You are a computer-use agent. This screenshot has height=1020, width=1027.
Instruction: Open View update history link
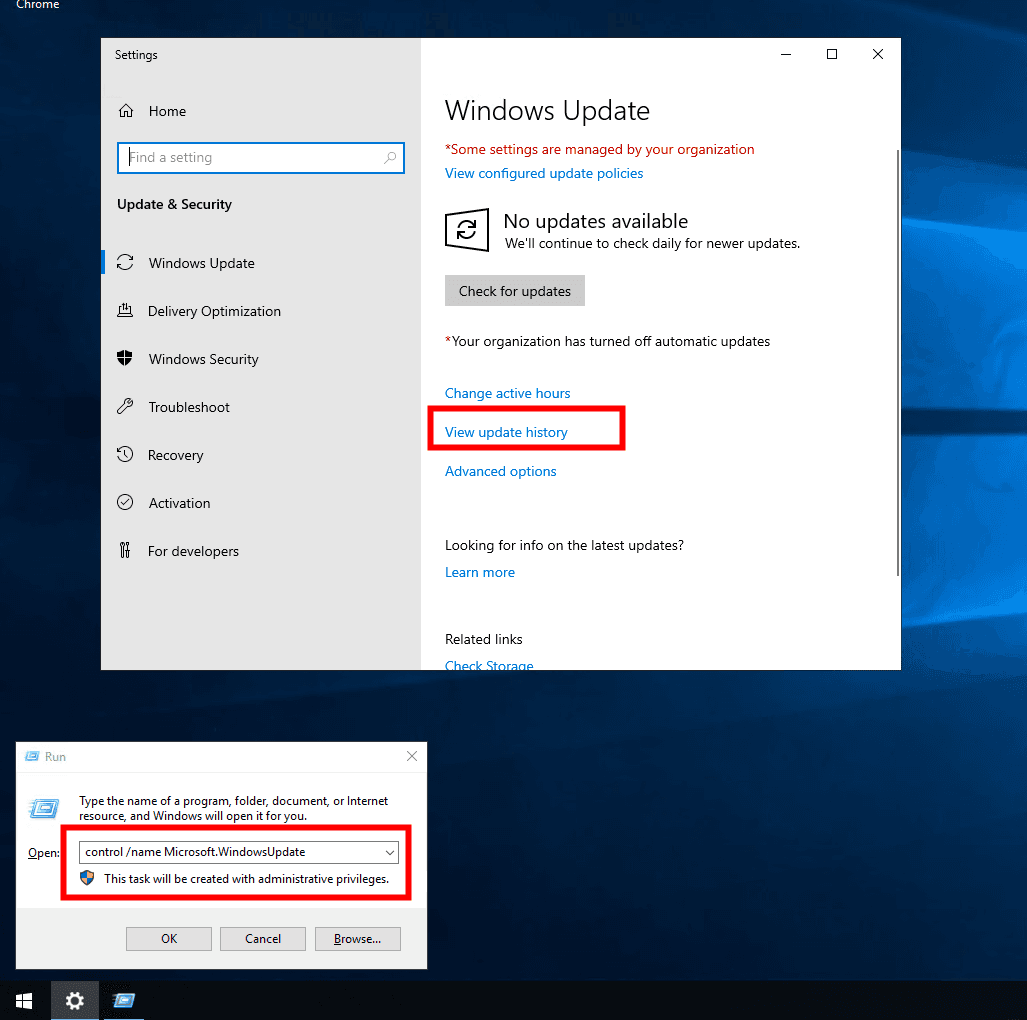(506, 432)
